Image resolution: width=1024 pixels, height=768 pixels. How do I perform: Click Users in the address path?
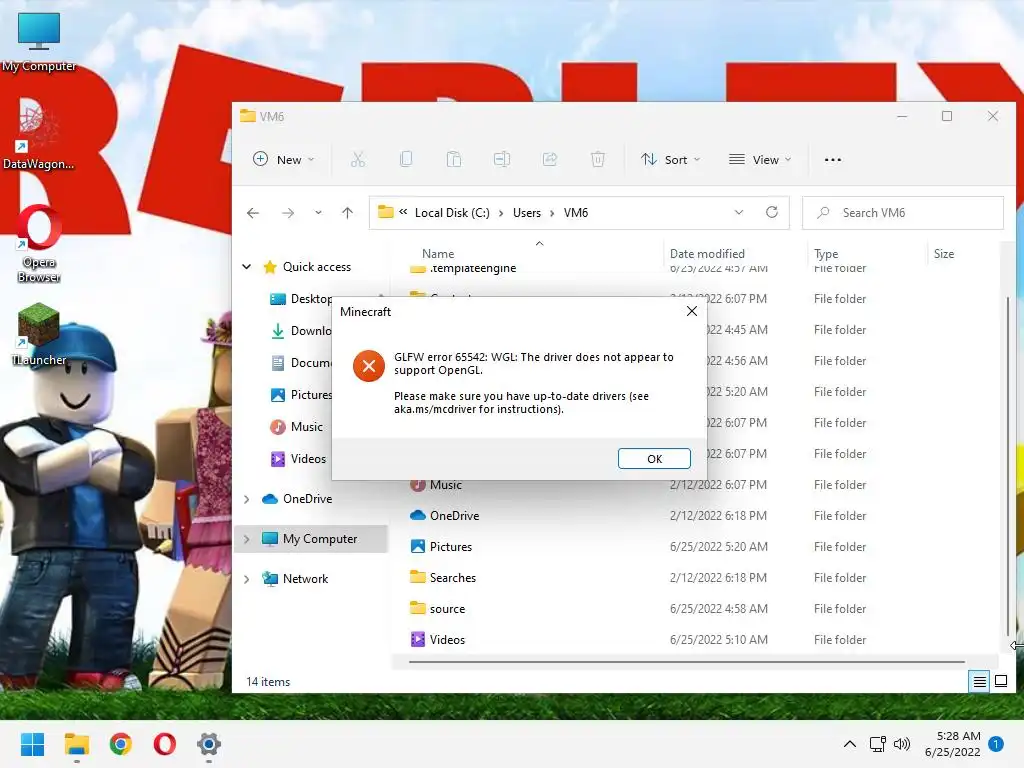527,213
